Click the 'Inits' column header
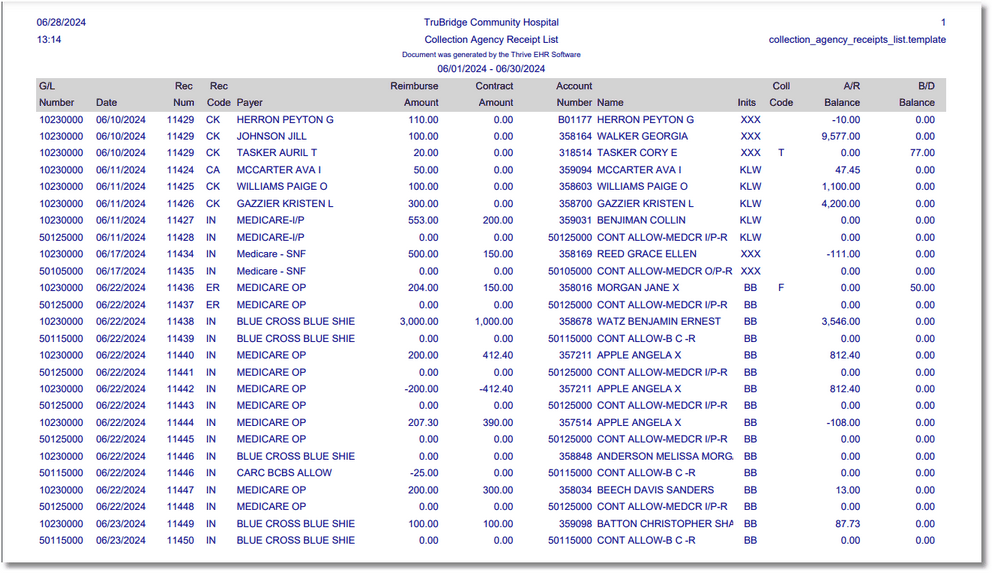Image resolution: width=992 pixels, height=573 pixels. point(747,102)
